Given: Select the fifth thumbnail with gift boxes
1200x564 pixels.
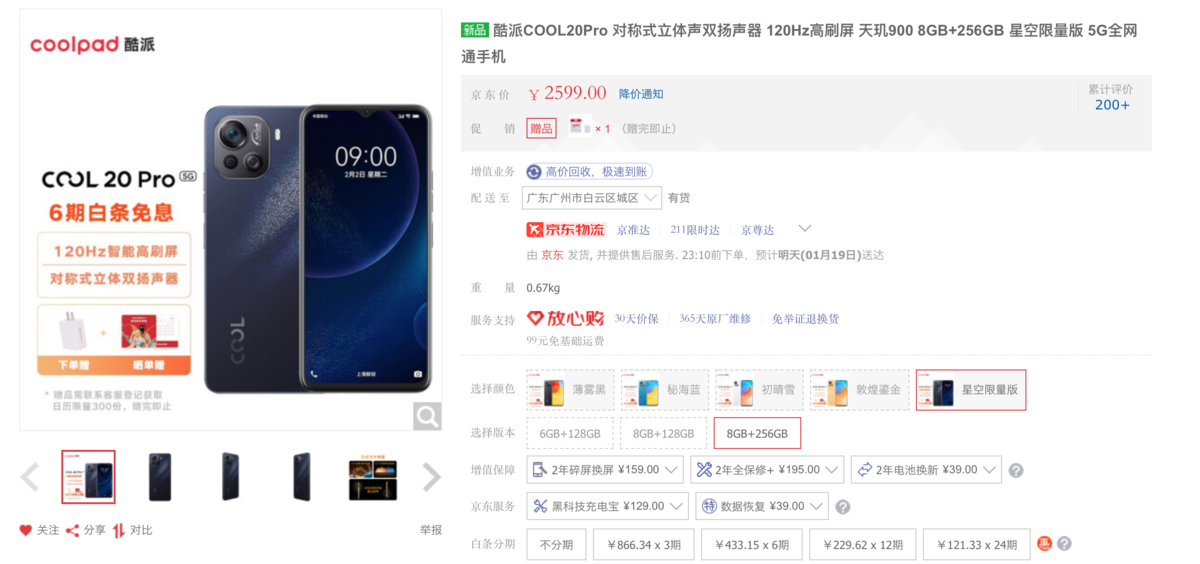Looking at the screenshot, I should [373, 477].
